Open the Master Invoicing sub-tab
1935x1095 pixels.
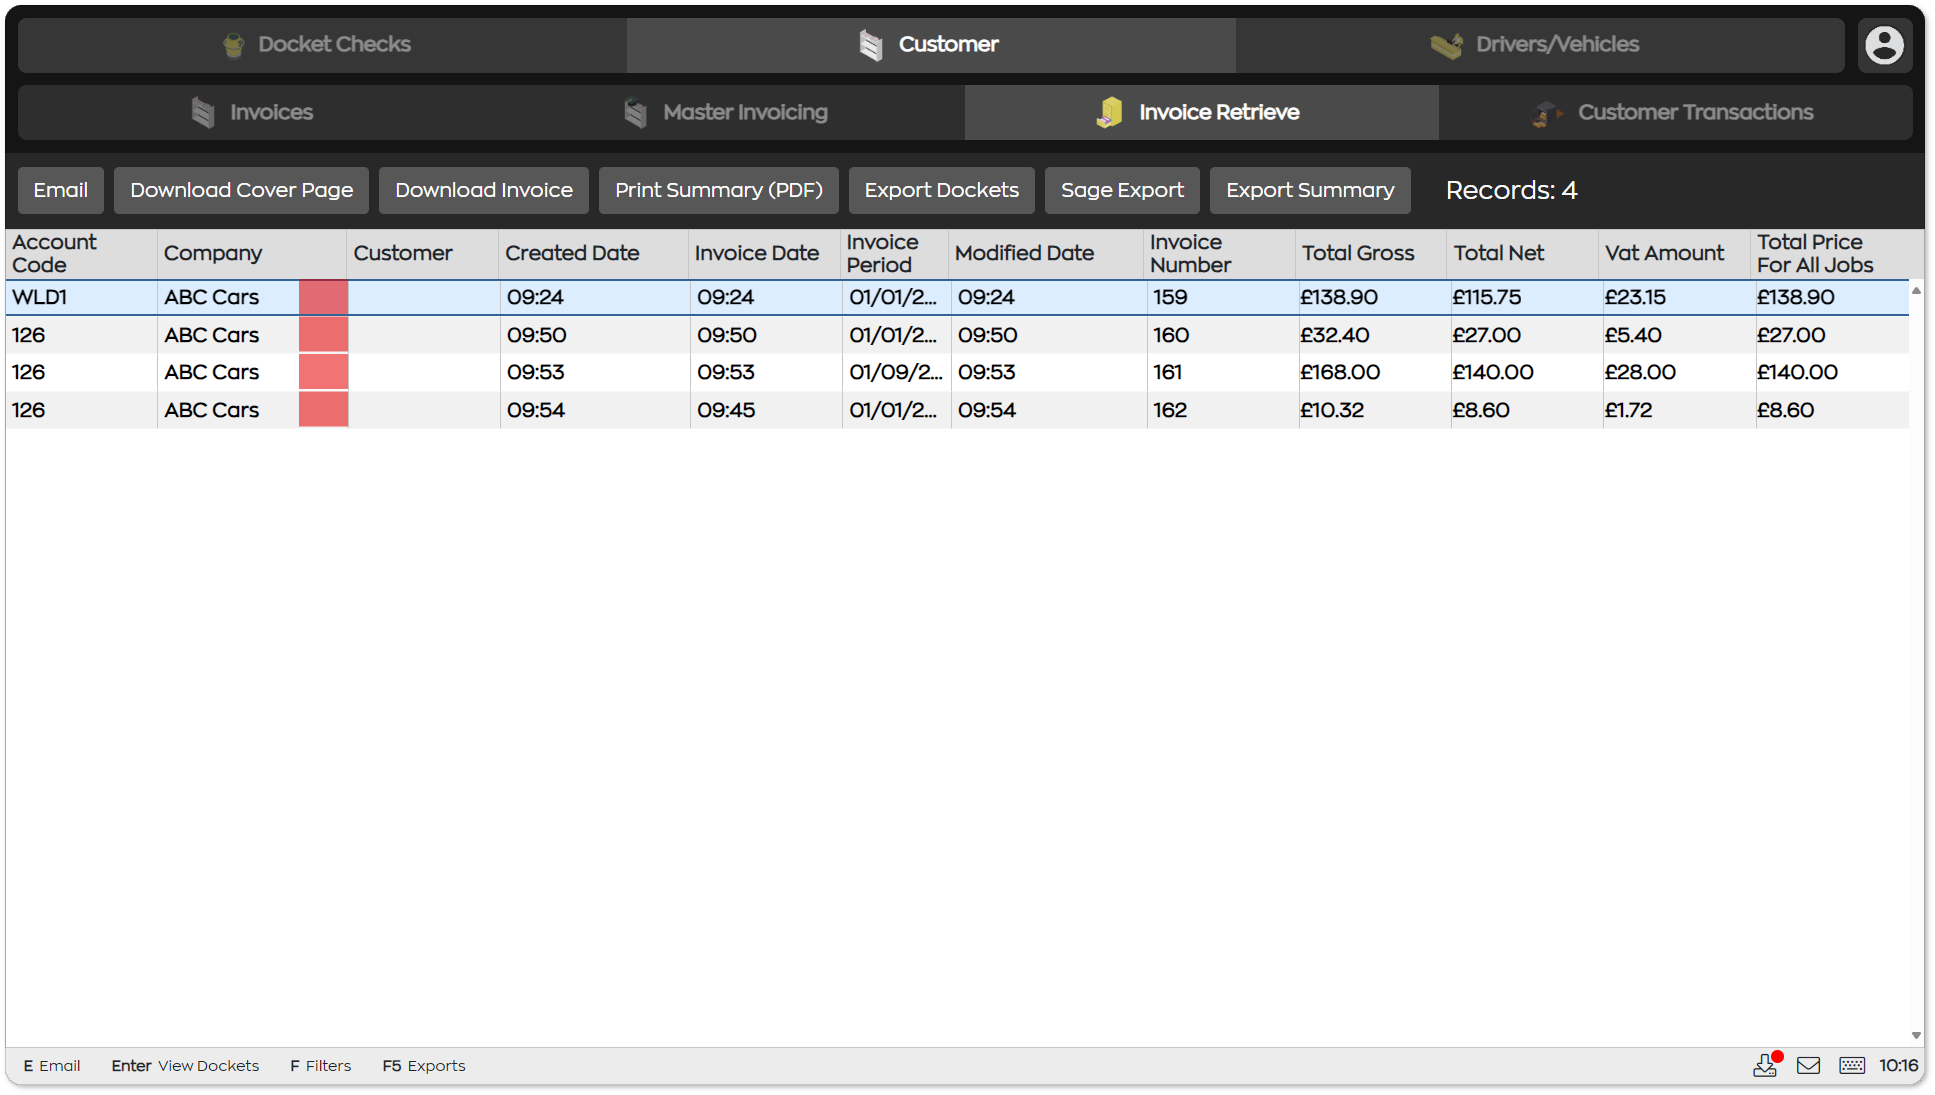(728, 113)
